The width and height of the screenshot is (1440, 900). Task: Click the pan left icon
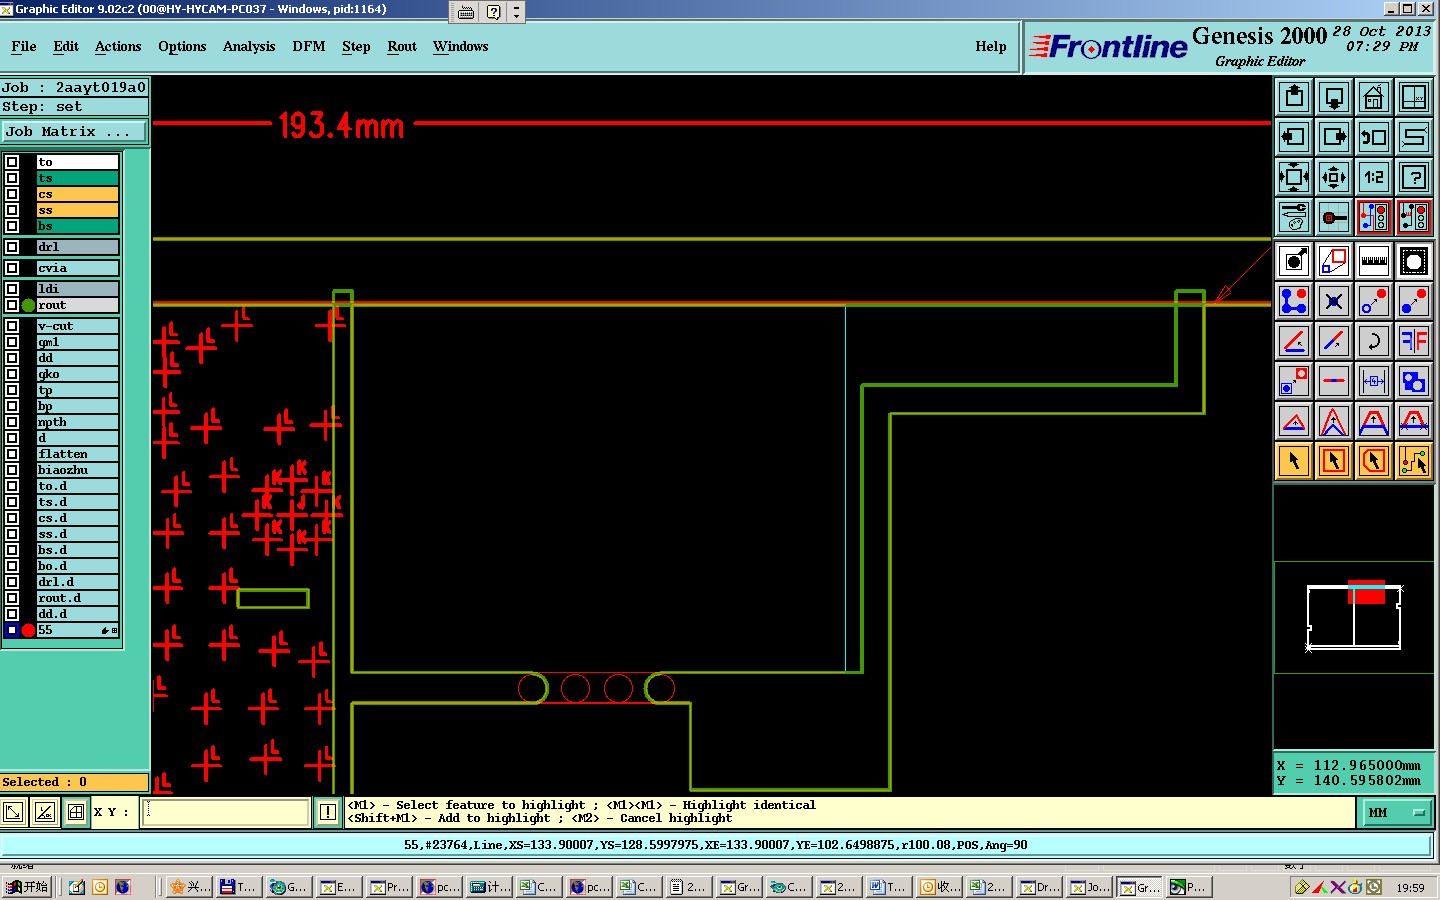point(1294,137)
